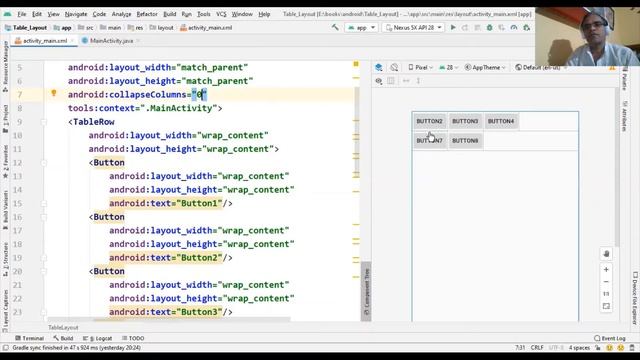Click the yellow lightbulb intention icon on line 7
640x360 pixels.
54,93
